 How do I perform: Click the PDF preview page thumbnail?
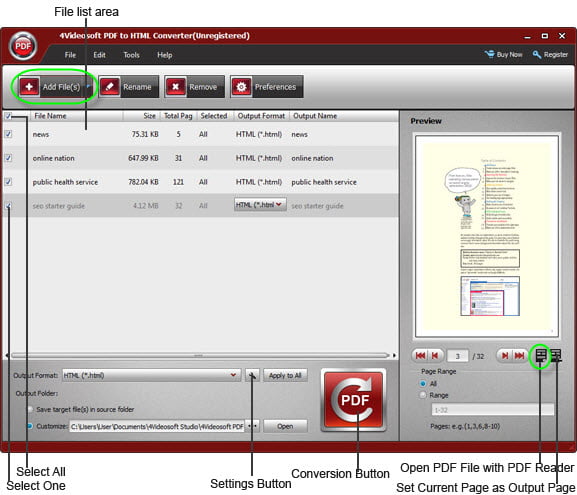click(x=487, y=236)
